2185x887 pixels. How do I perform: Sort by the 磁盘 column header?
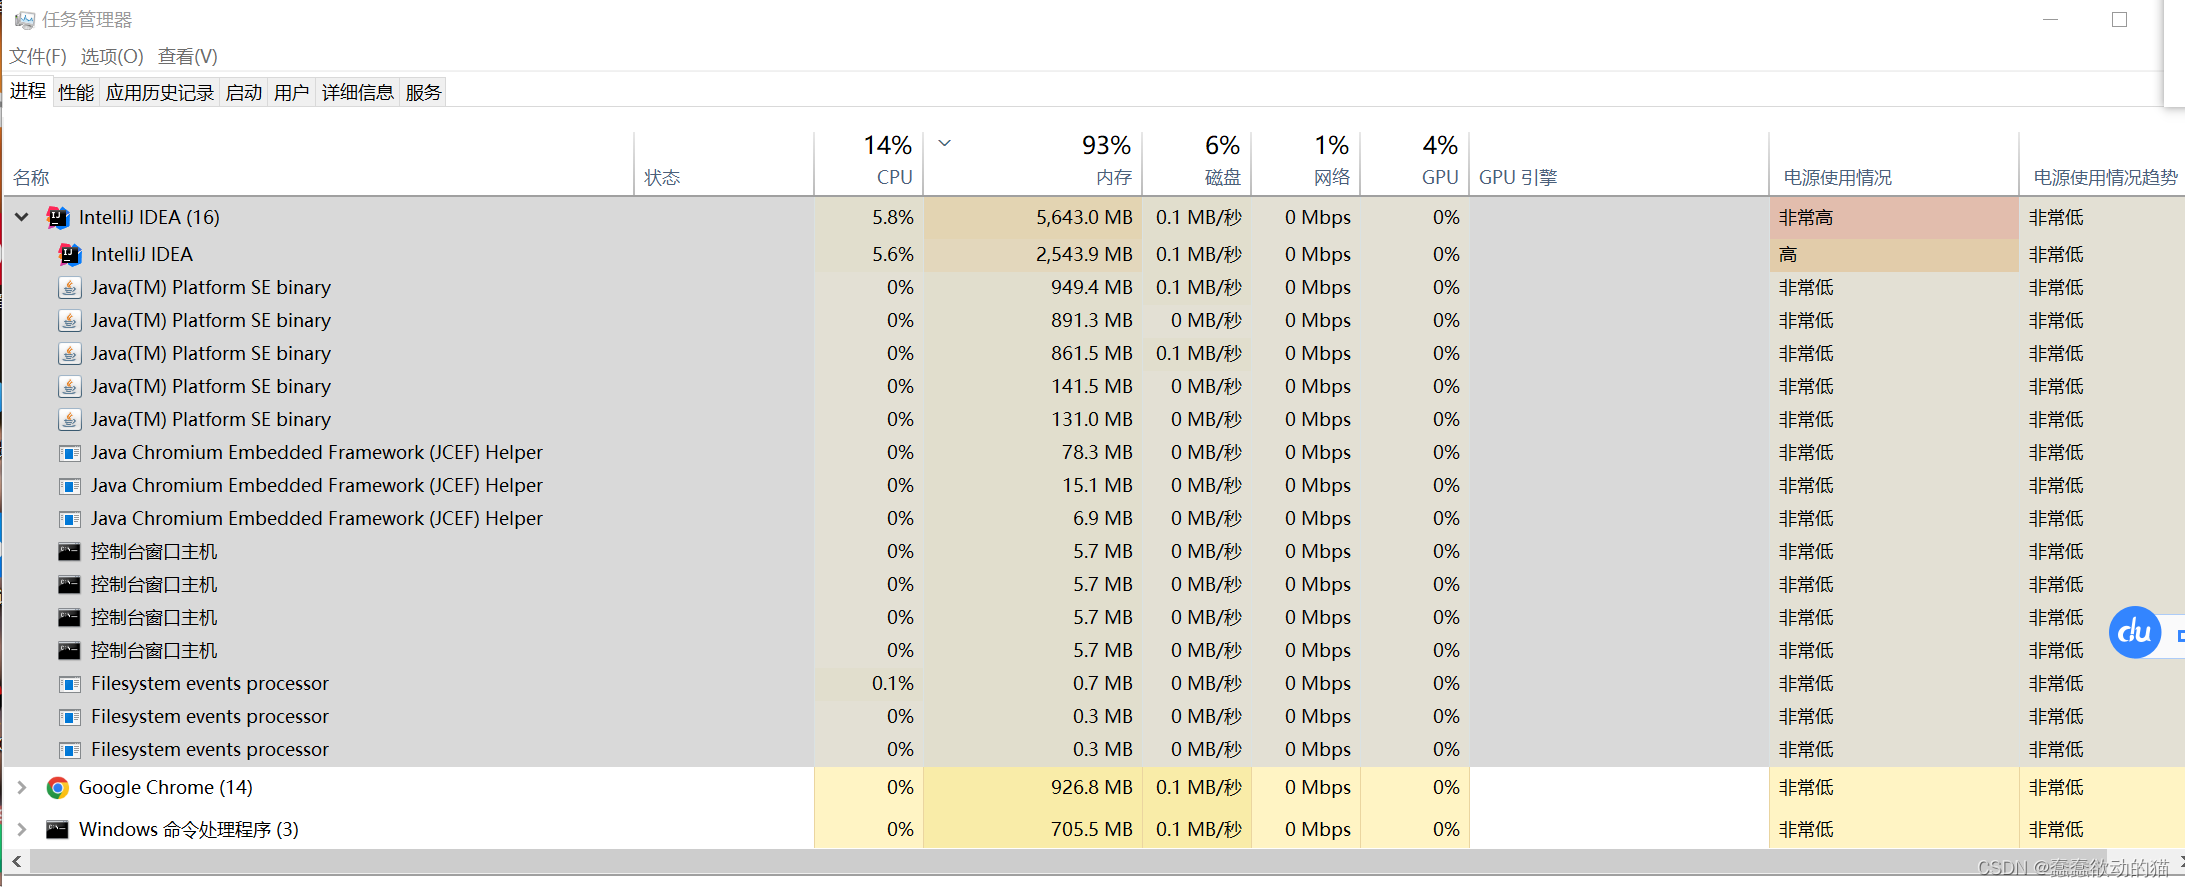[x=1197, y=164]
